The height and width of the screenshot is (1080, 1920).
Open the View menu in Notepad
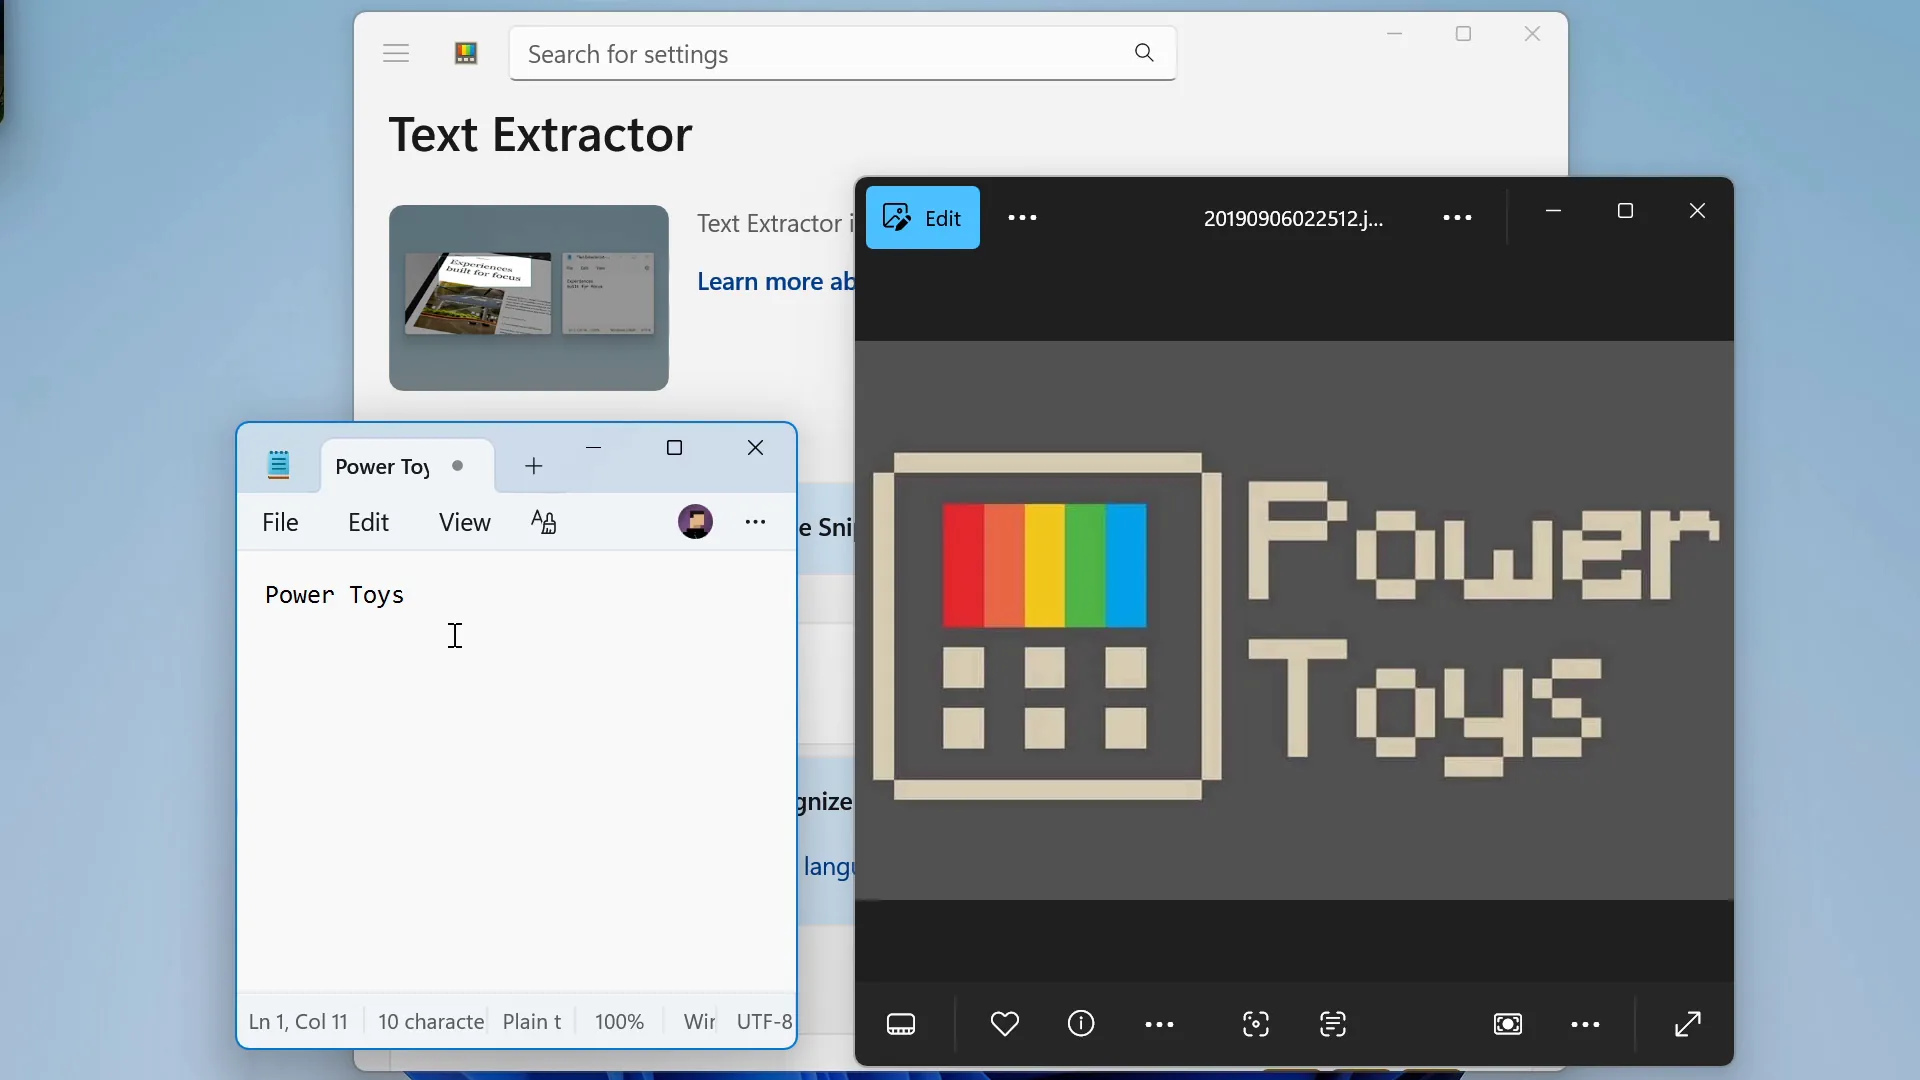(465, 522)
